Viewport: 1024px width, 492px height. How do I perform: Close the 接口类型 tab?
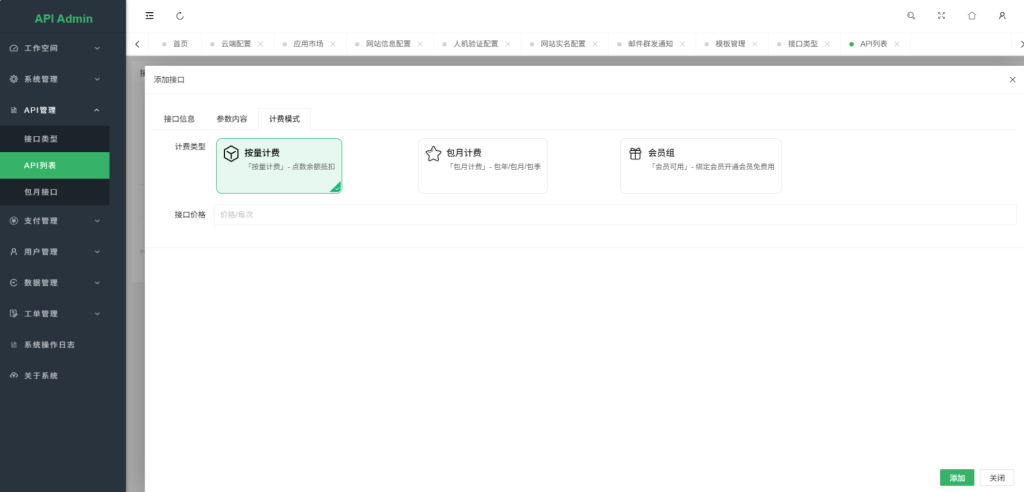(827, 44)
